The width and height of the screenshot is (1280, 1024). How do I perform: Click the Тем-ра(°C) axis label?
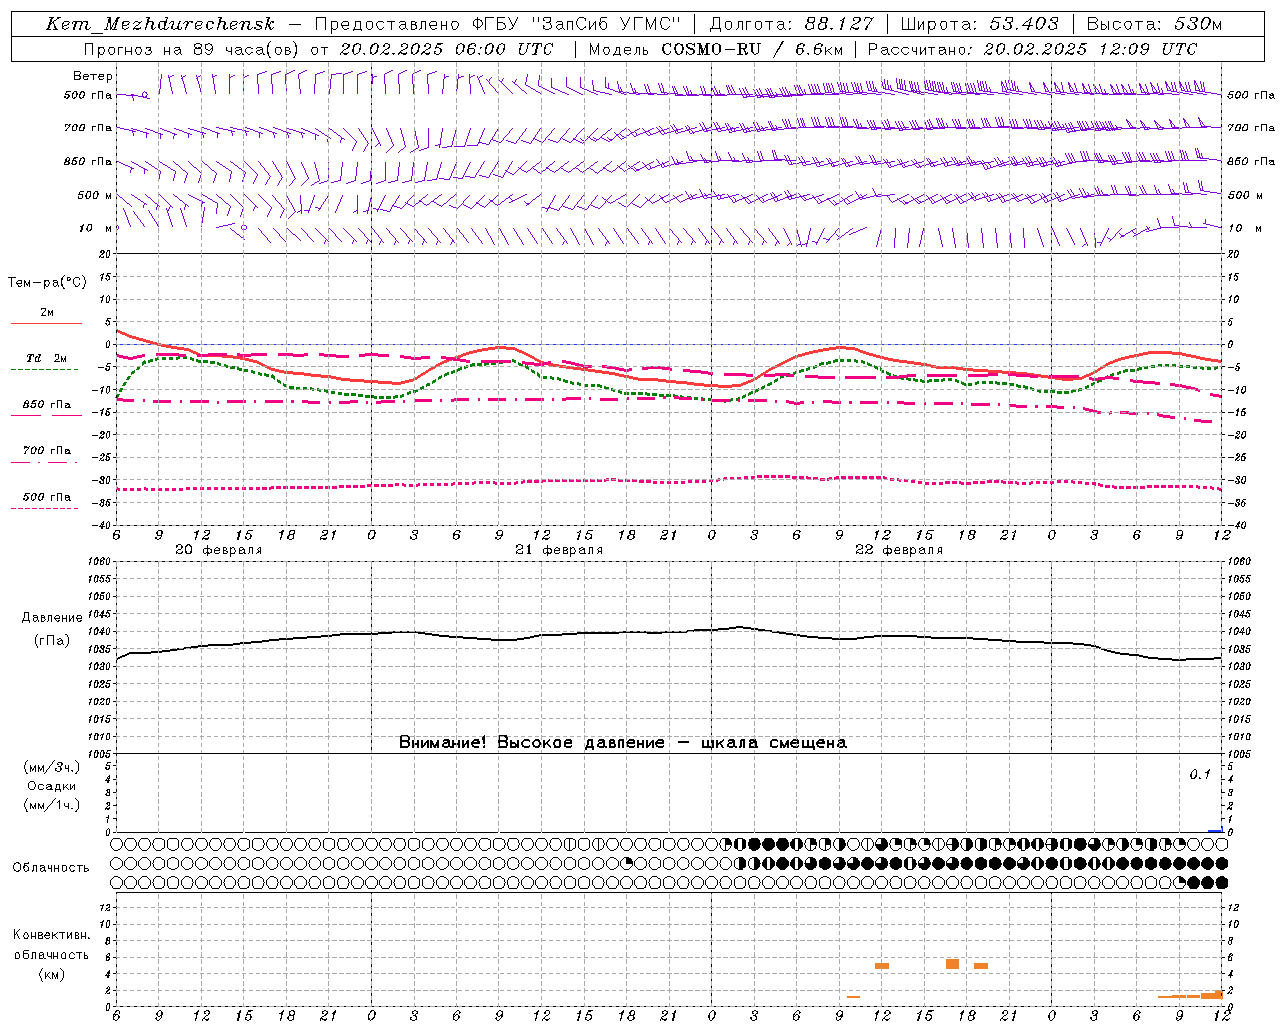[47, 283]
